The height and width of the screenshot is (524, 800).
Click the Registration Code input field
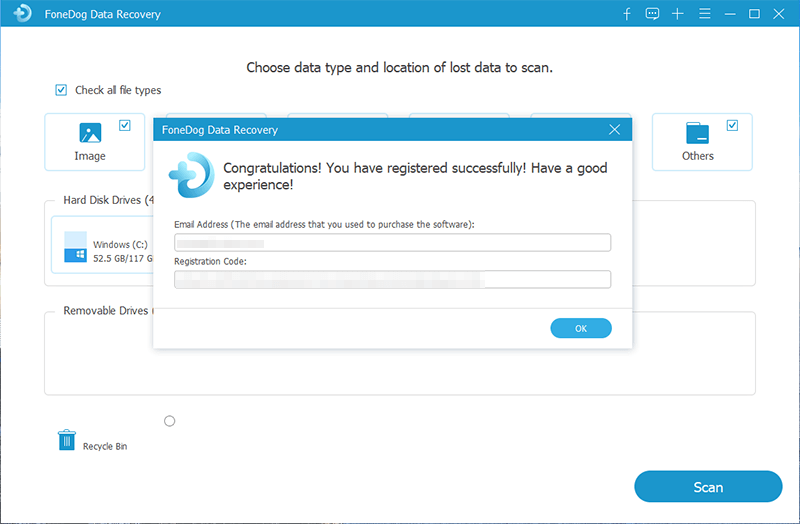pos(392,280)
